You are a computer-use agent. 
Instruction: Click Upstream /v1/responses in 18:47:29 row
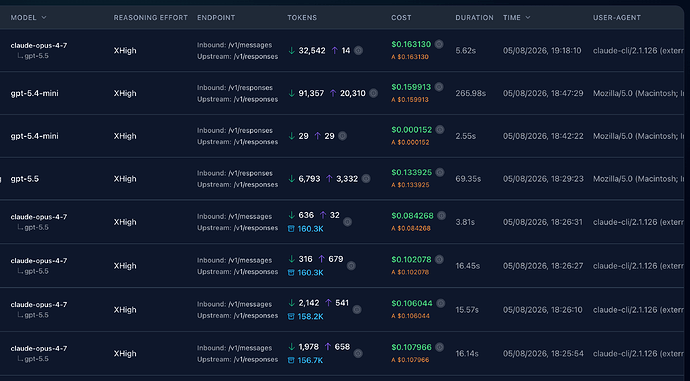pos(238,99)
